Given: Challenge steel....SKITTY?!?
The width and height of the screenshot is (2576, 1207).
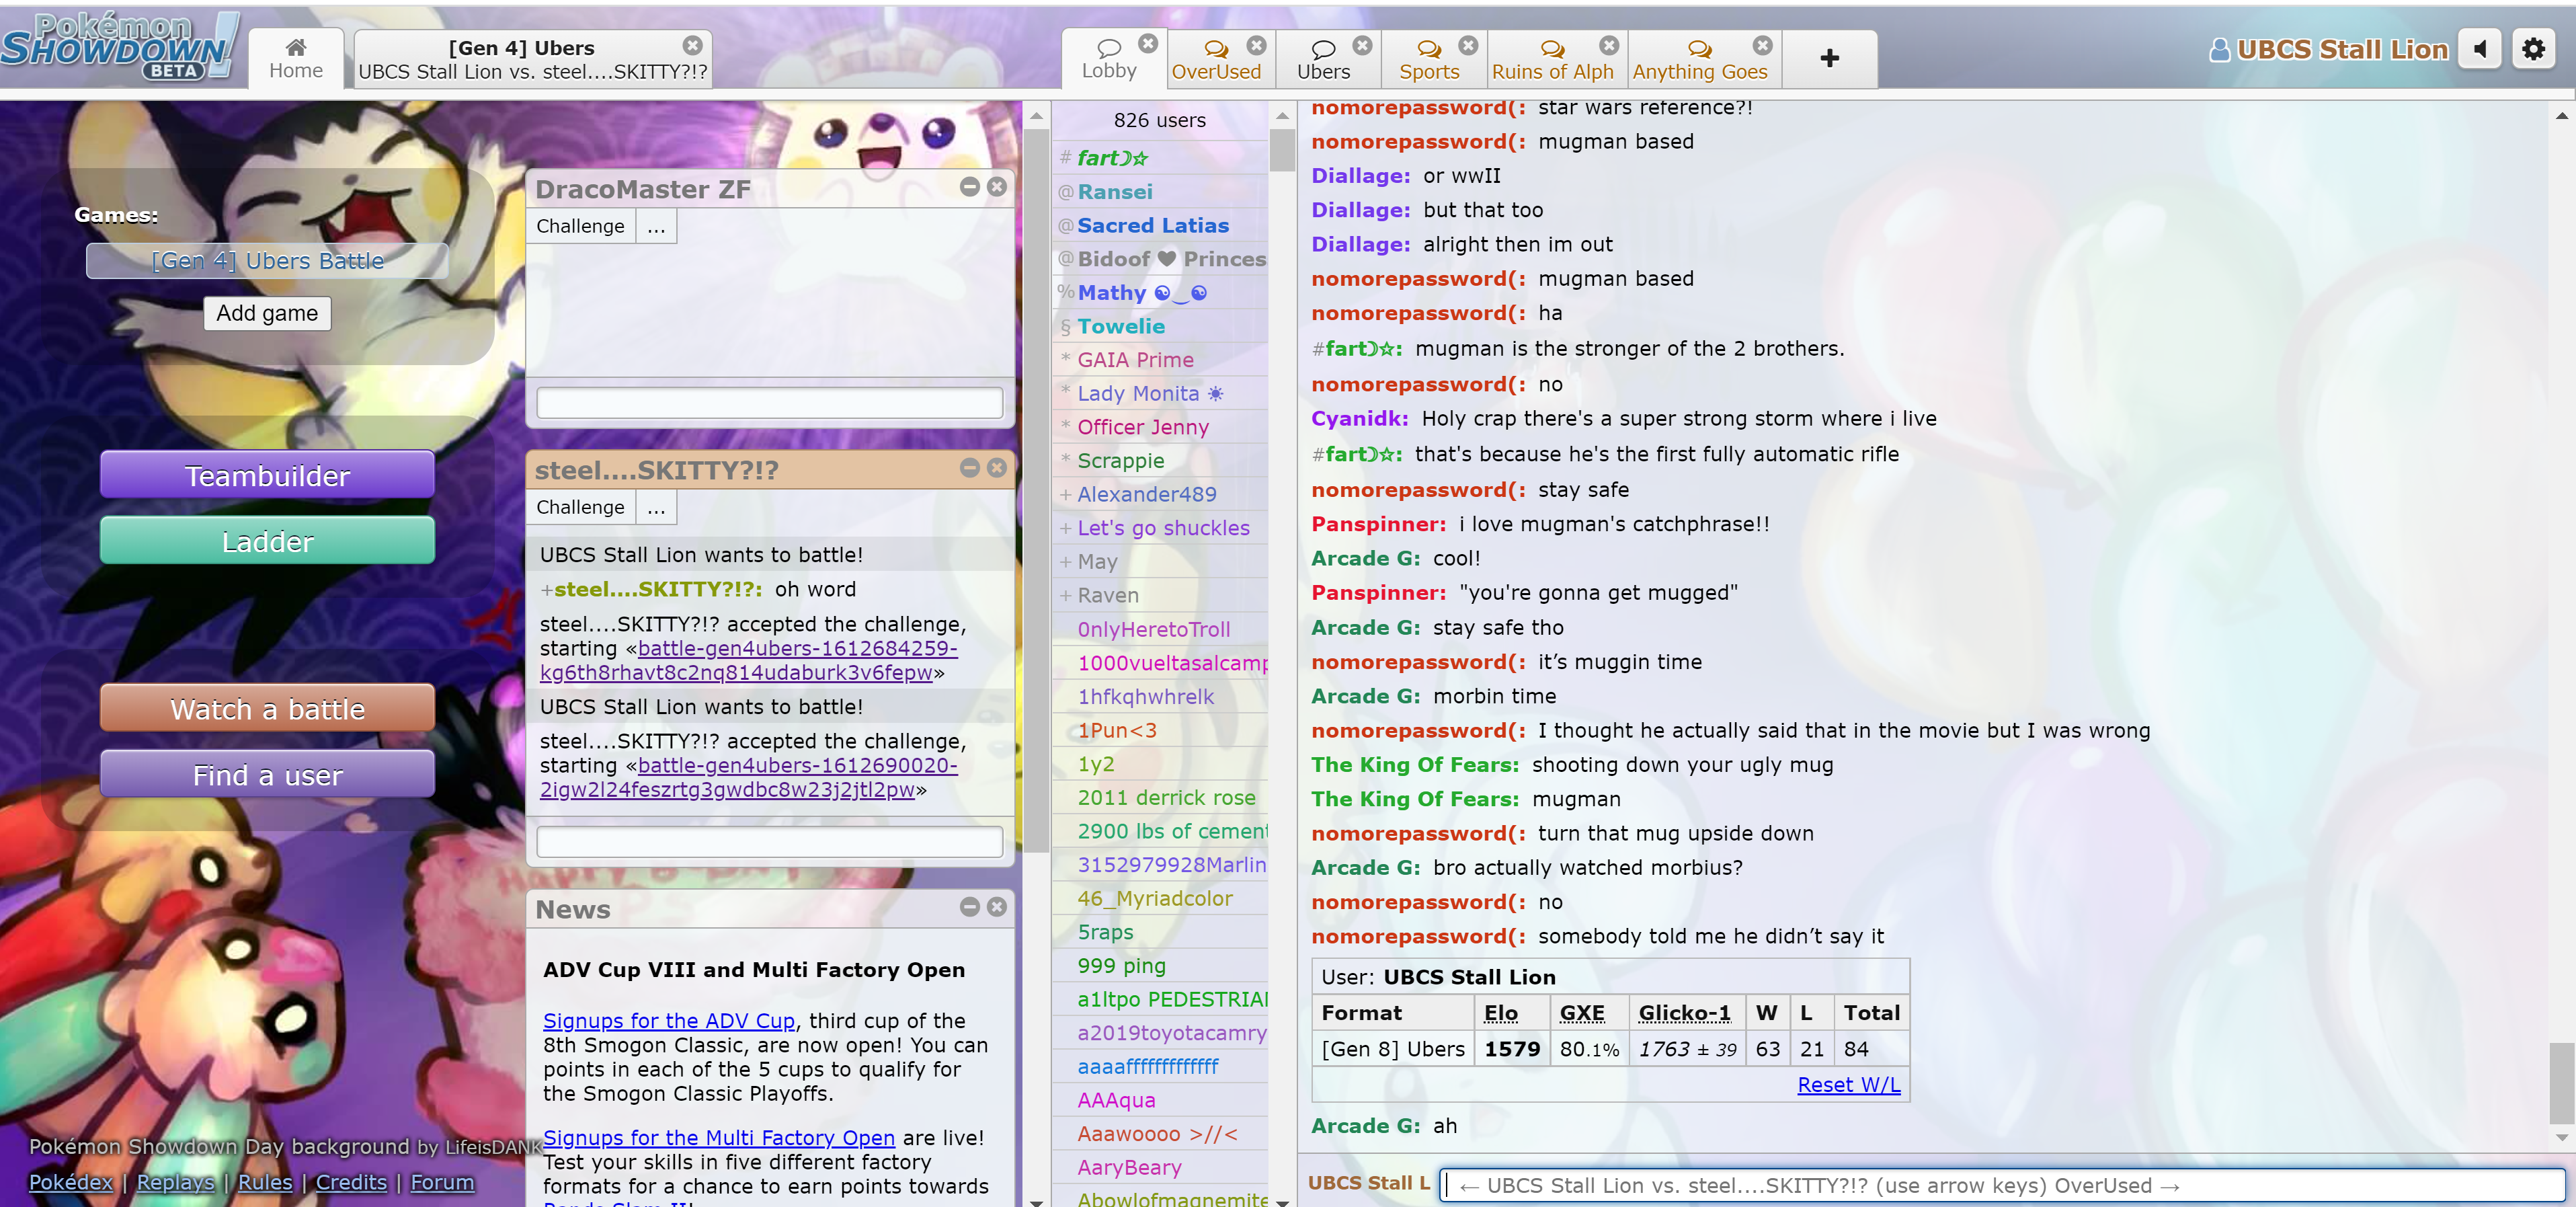Looking at the screenshot, I should (x=580, y=507).
